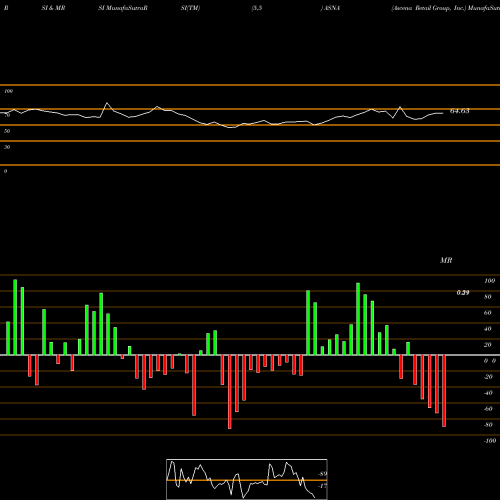Click the MR right-axis label 60
This screenshot has height=500, width=500.
click(488, 313)
